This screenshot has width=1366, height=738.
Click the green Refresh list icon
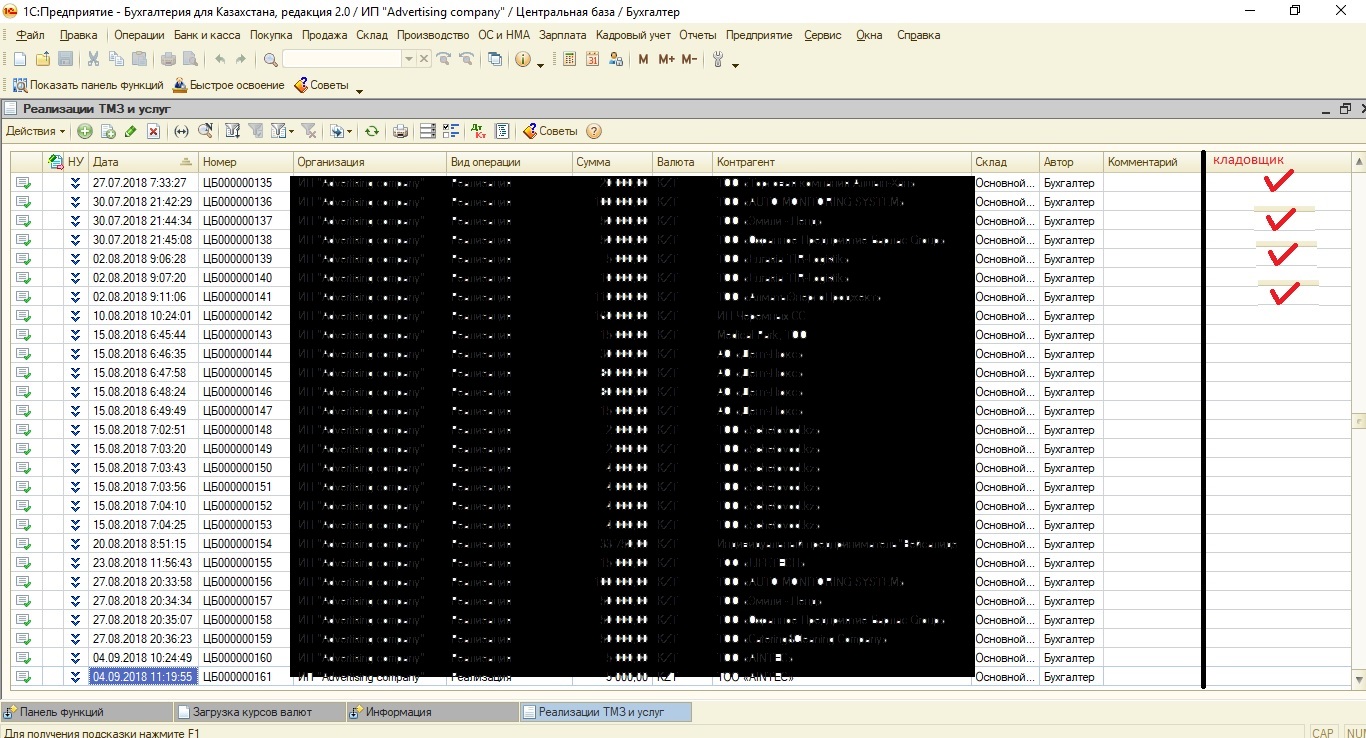(372, 131)
